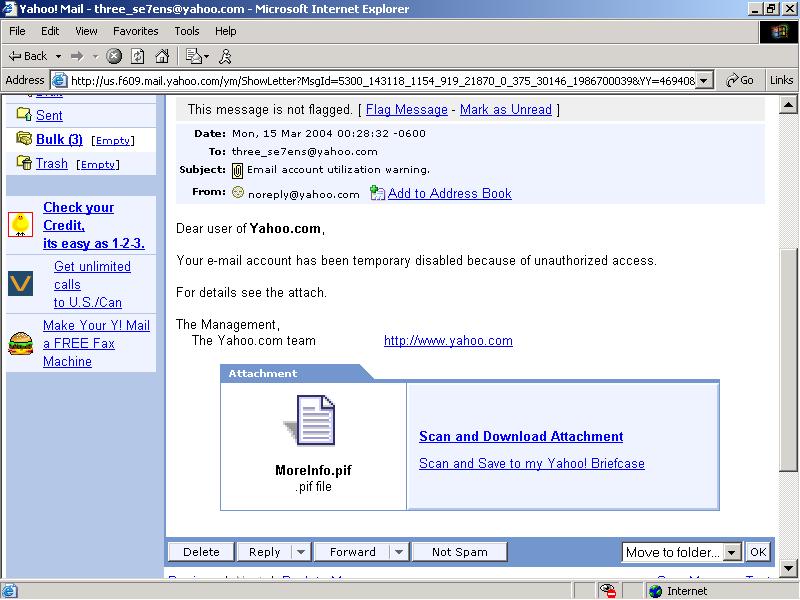Open the Move to folder dropdown
The image size is (800, 600).
click(x=731, y=552)
